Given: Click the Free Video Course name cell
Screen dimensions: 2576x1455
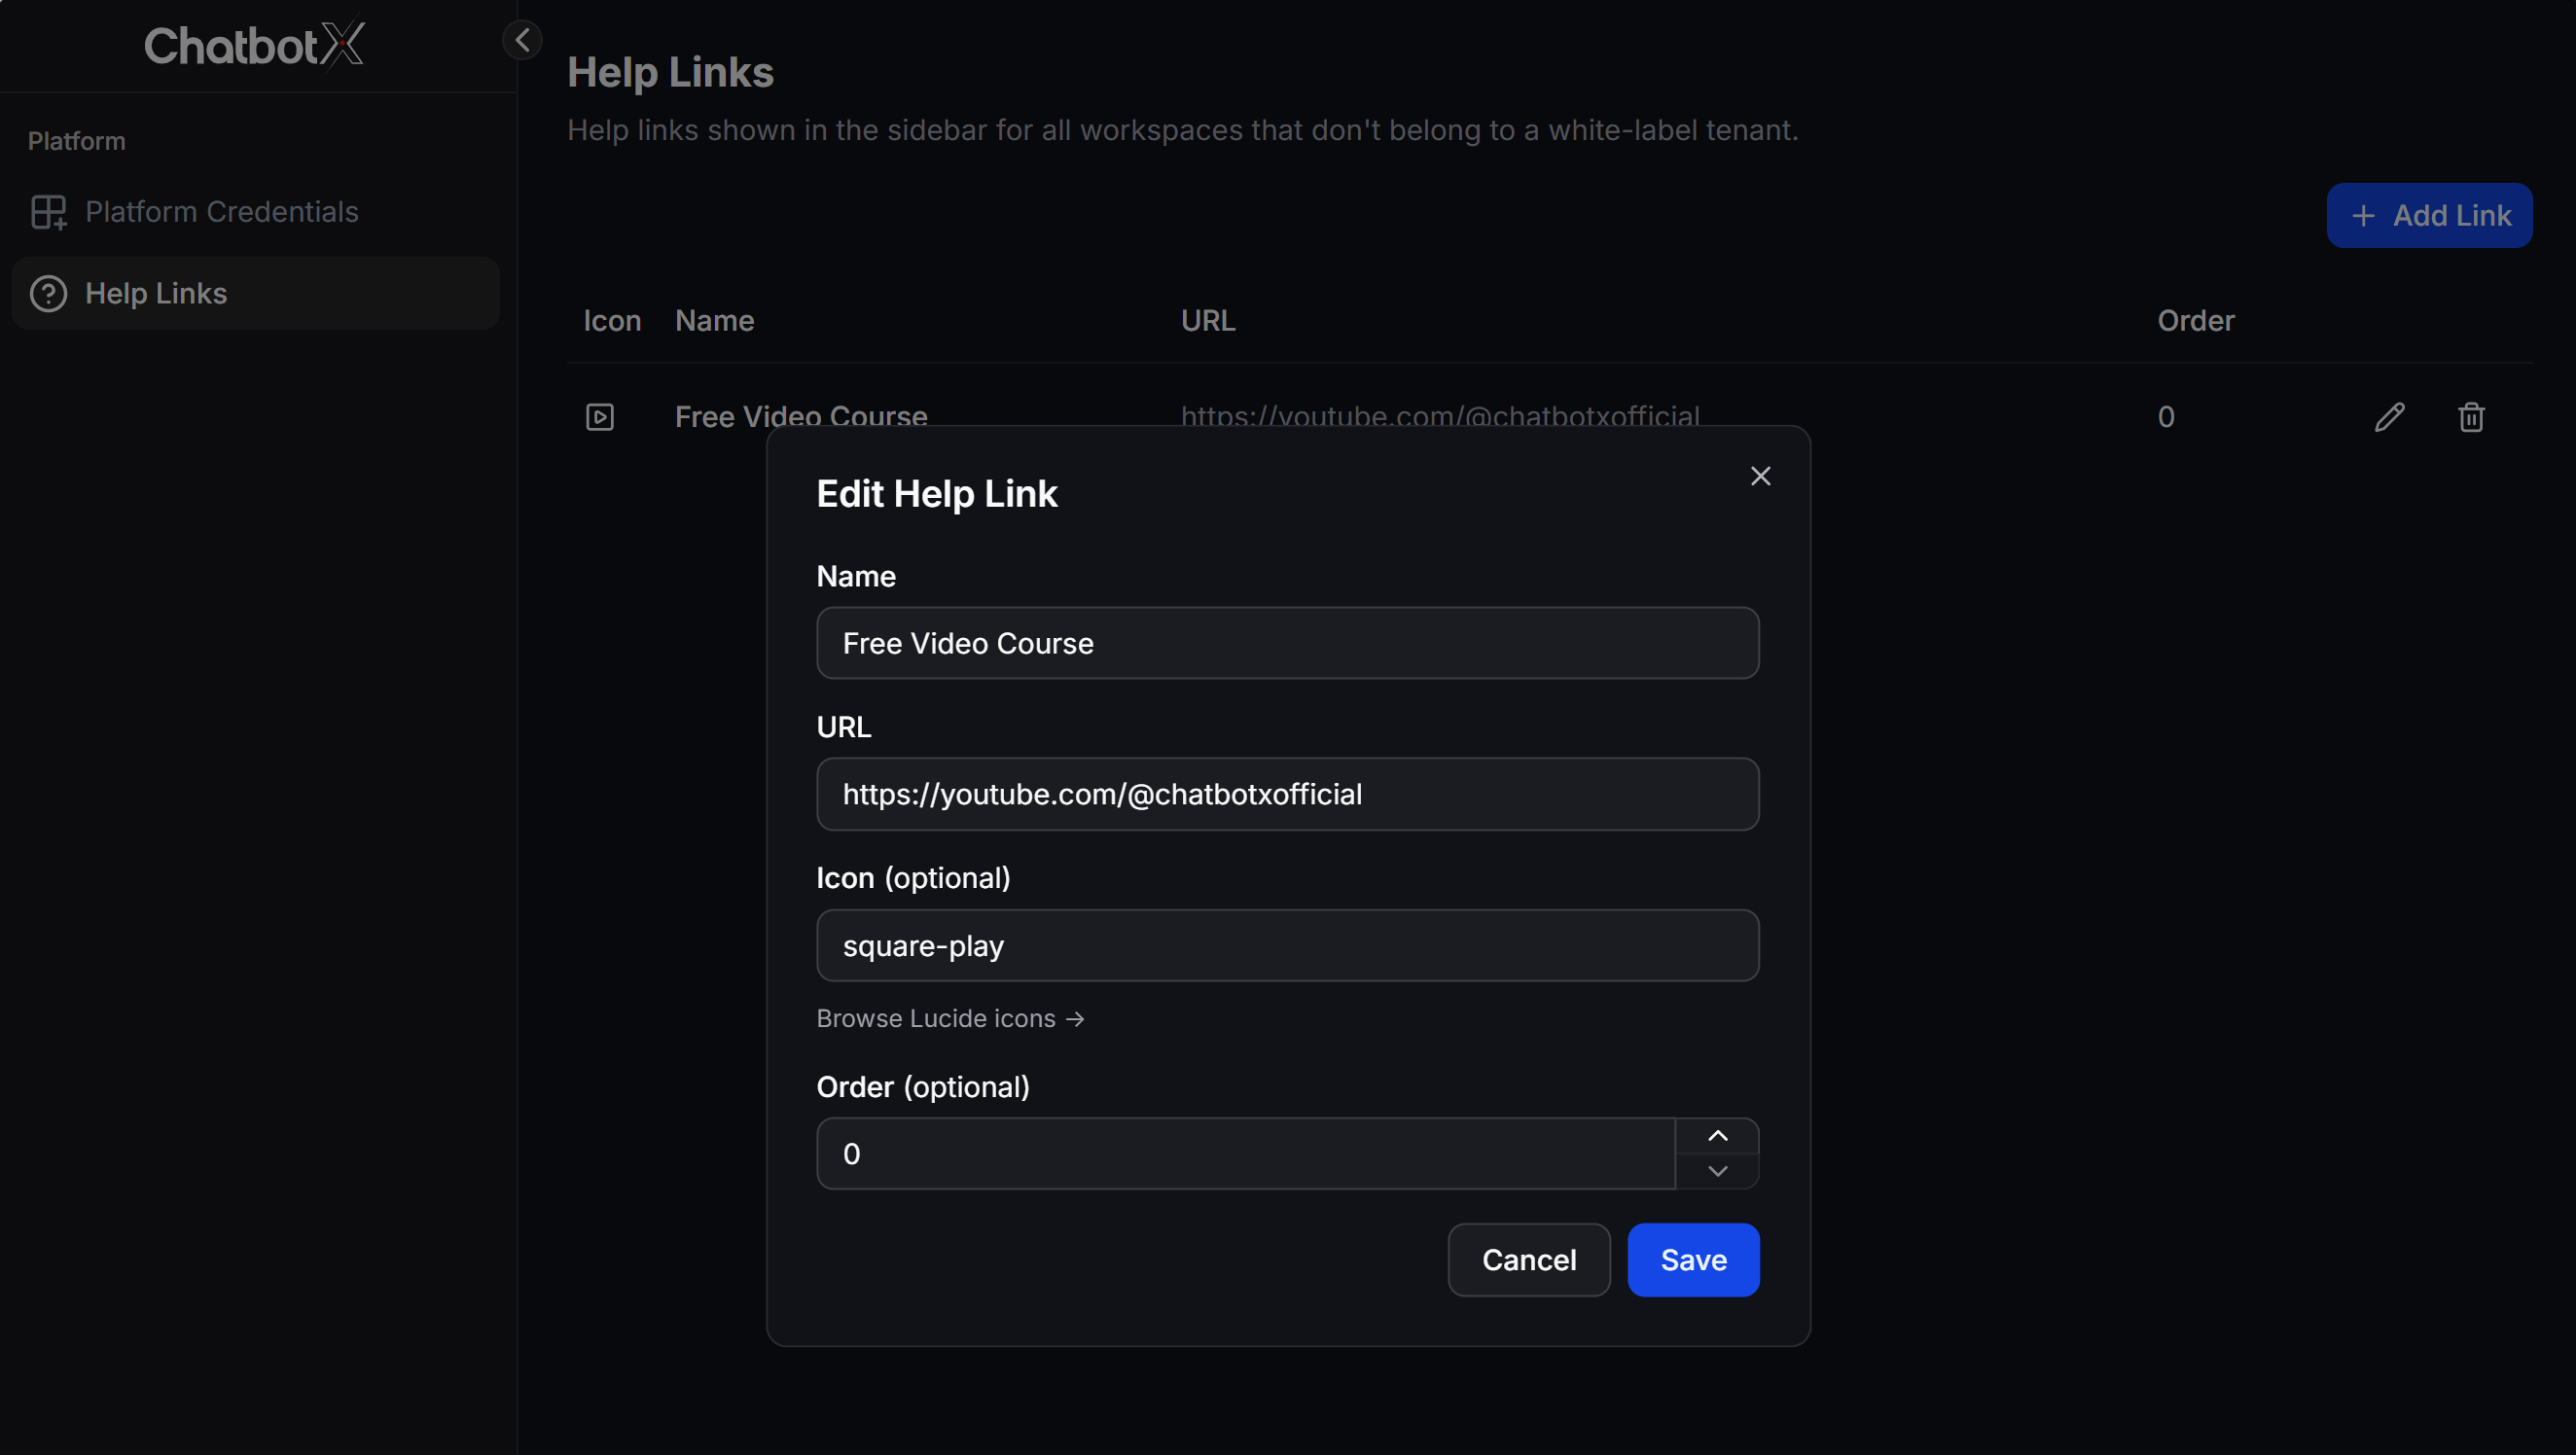Looking at the screenshot, I should click(x=801, y=416).
